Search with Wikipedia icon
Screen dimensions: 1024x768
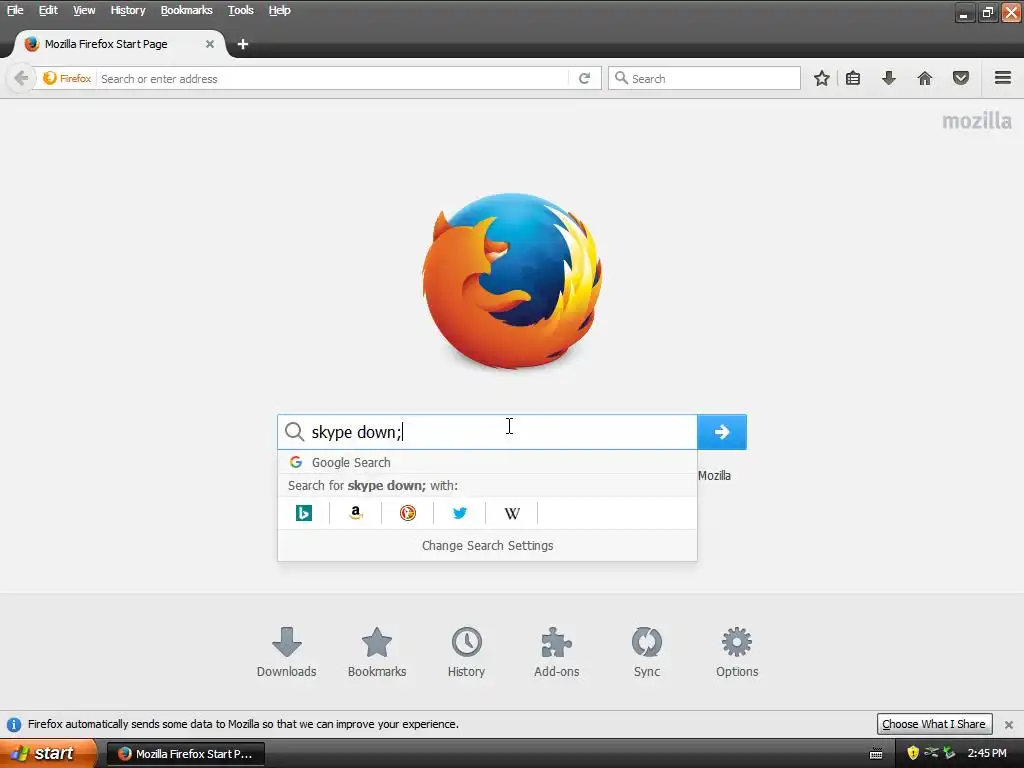[x=512, y=513]
